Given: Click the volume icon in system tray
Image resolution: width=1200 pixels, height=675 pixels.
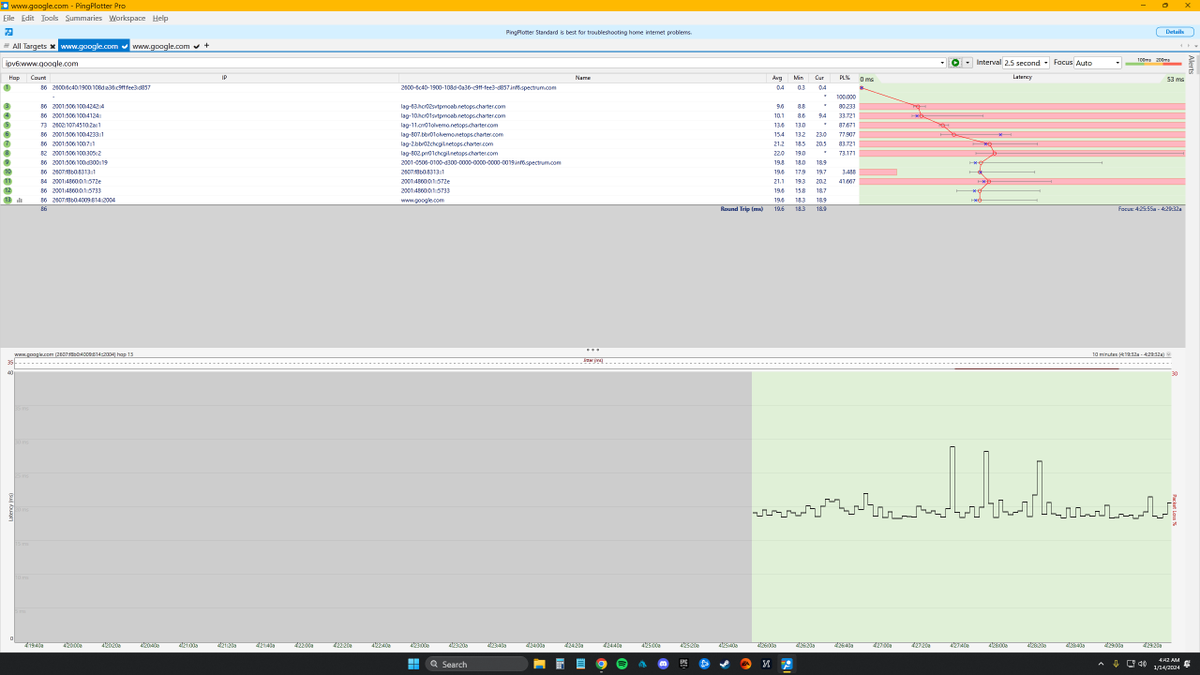Looking at the screenshot, I should pos(1142,664).
